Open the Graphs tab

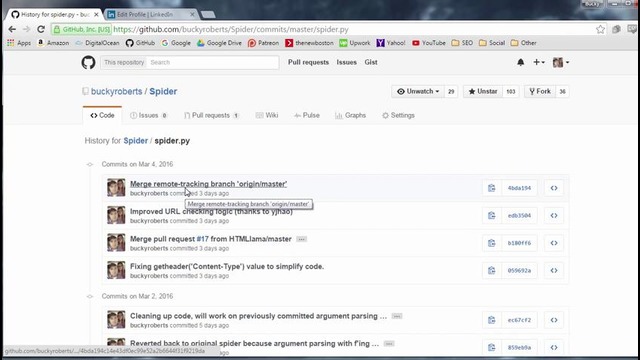350,116
